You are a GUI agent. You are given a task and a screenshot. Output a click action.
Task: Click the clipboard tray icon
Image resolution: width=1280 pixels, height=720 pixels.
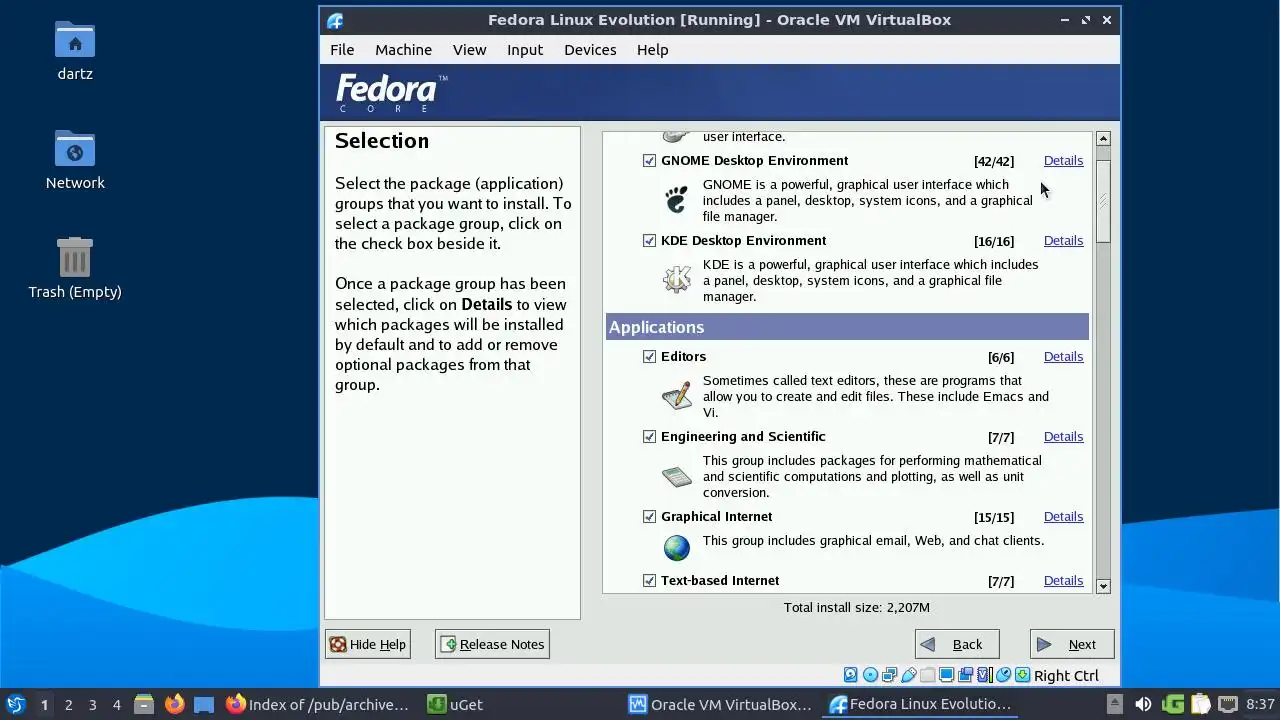tap(1200, 704)
